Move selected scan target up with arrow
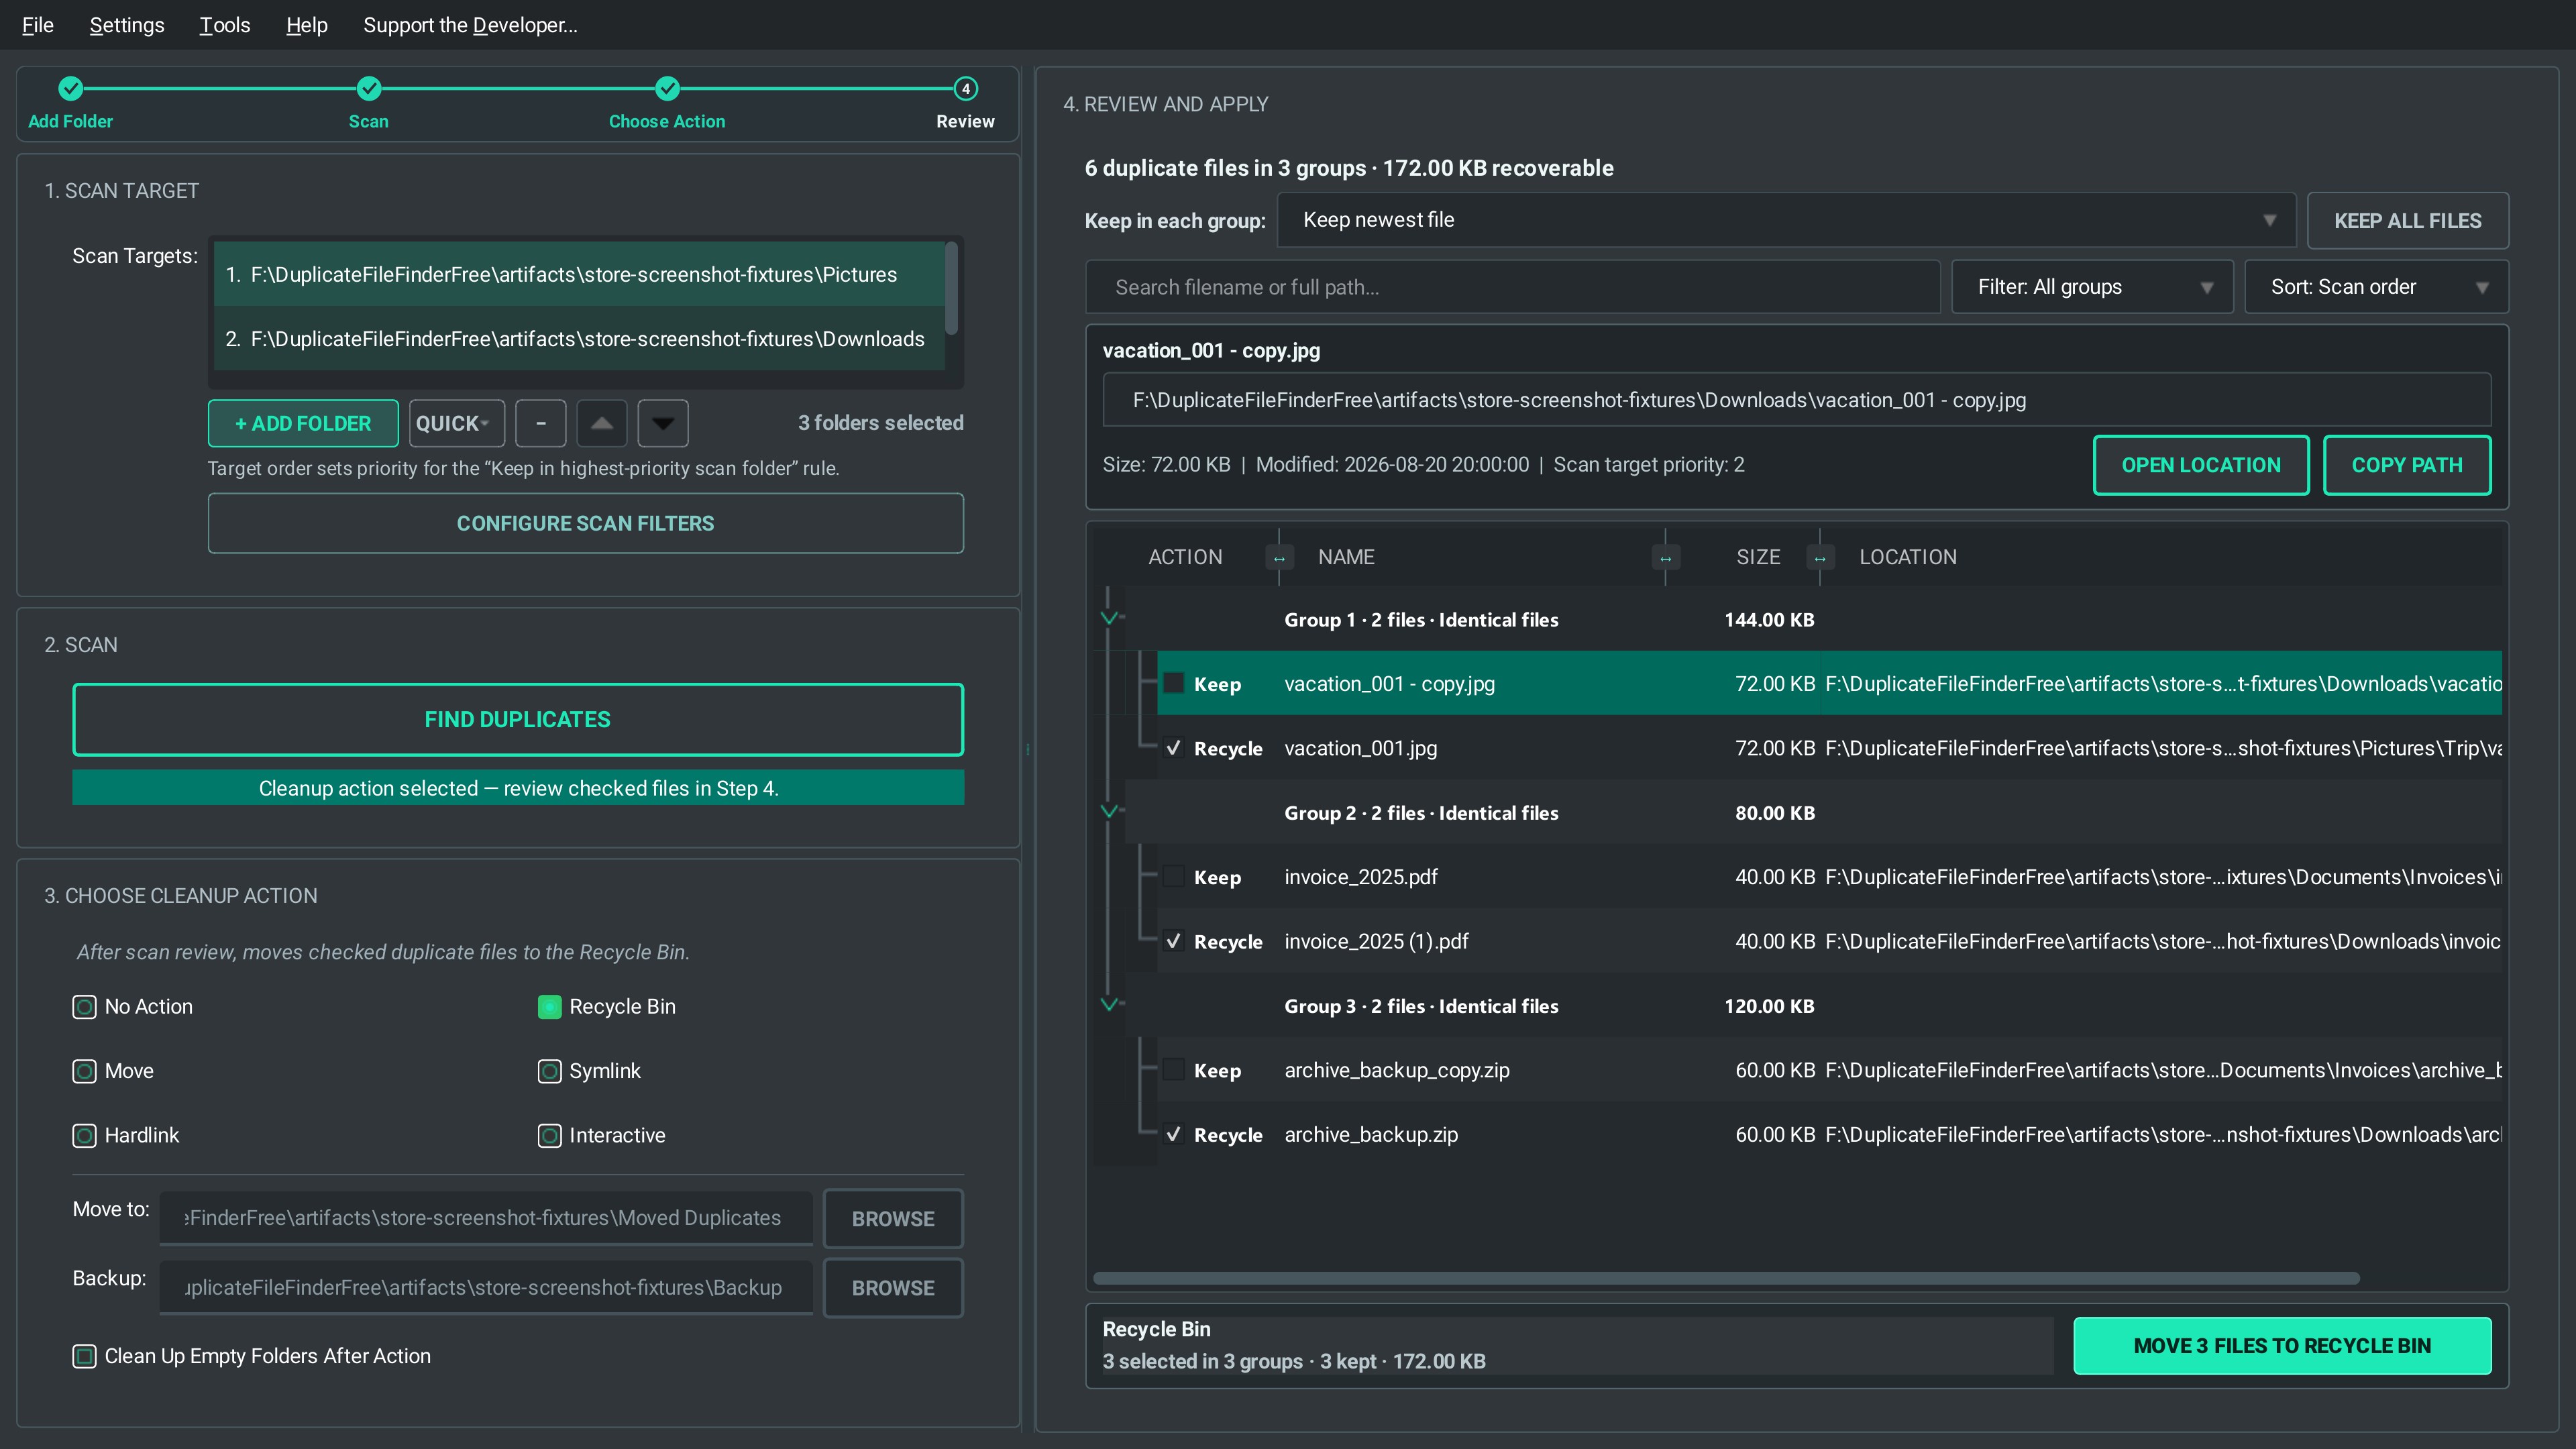 [601, 423]
